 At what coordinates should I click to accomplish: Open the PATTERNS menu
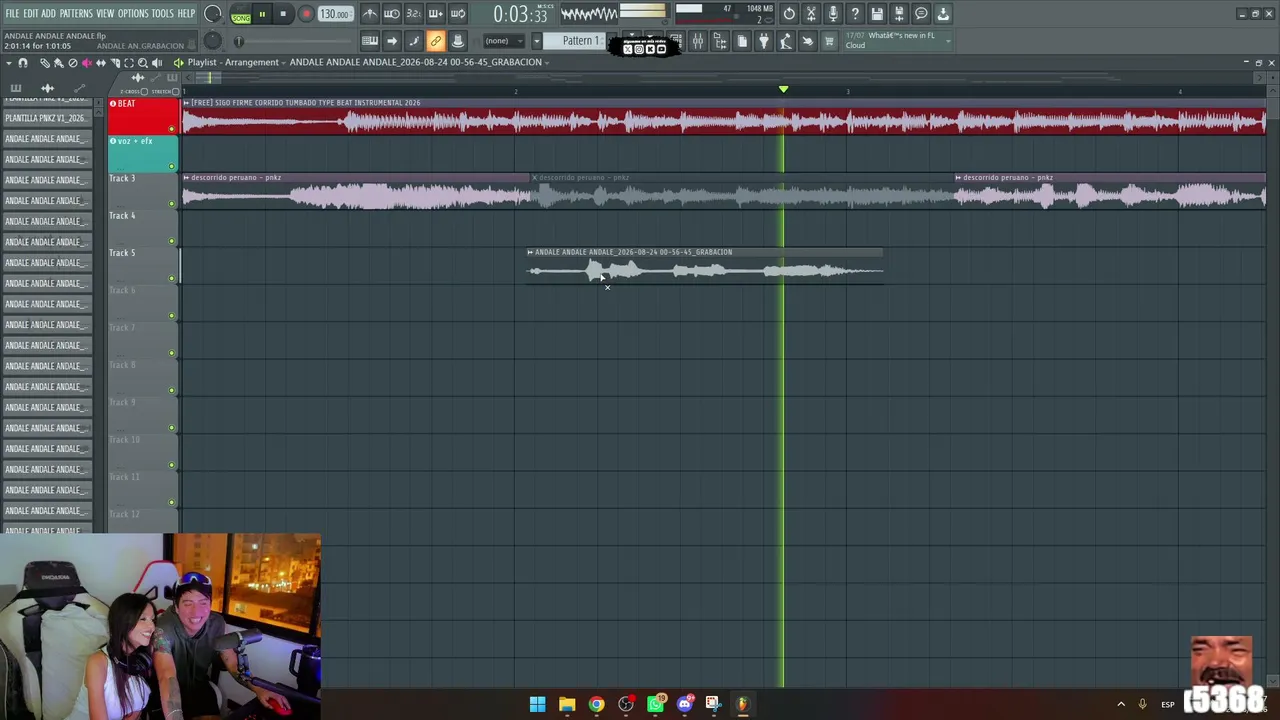click(x=76, y=13)
